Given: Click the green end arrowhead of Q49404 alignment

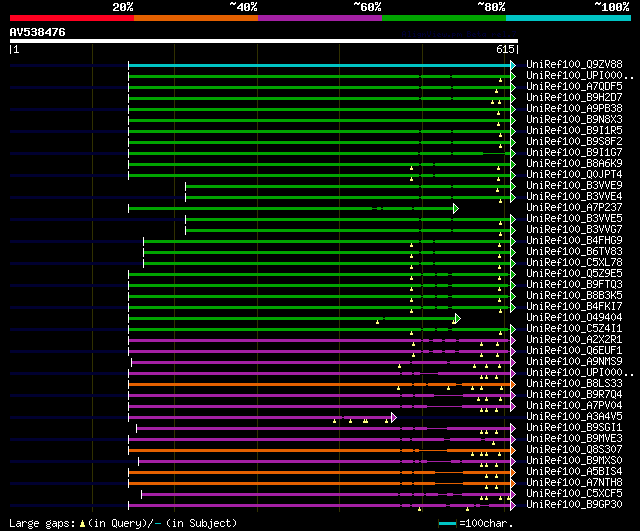Looking at the screenshot, I should point(458,318).
